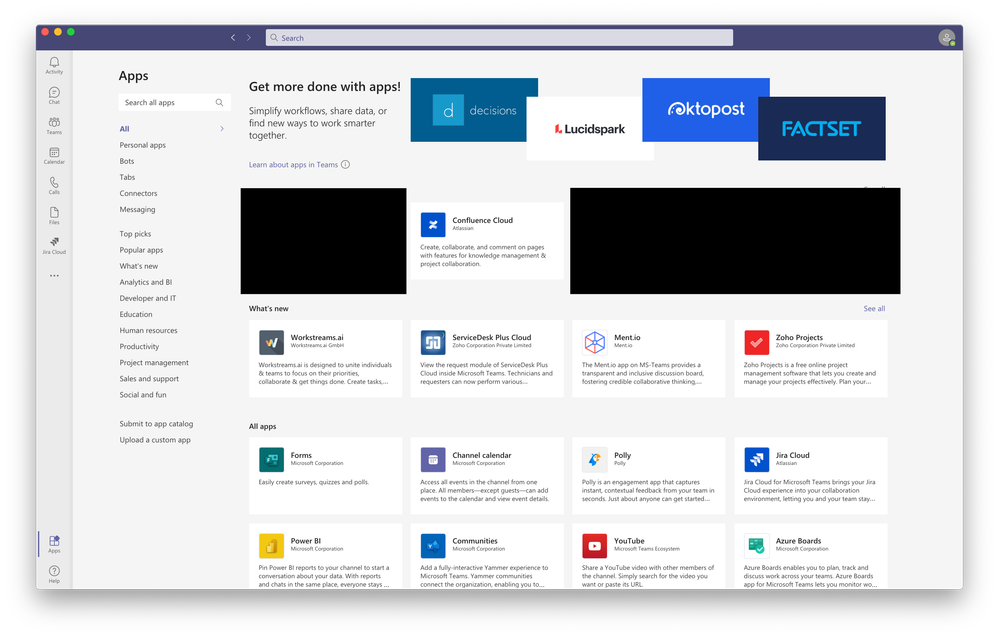Open the Forms app icon
The height and width of the screenshot is (637, 999).
pyautogui.click(x=271, y=459)
